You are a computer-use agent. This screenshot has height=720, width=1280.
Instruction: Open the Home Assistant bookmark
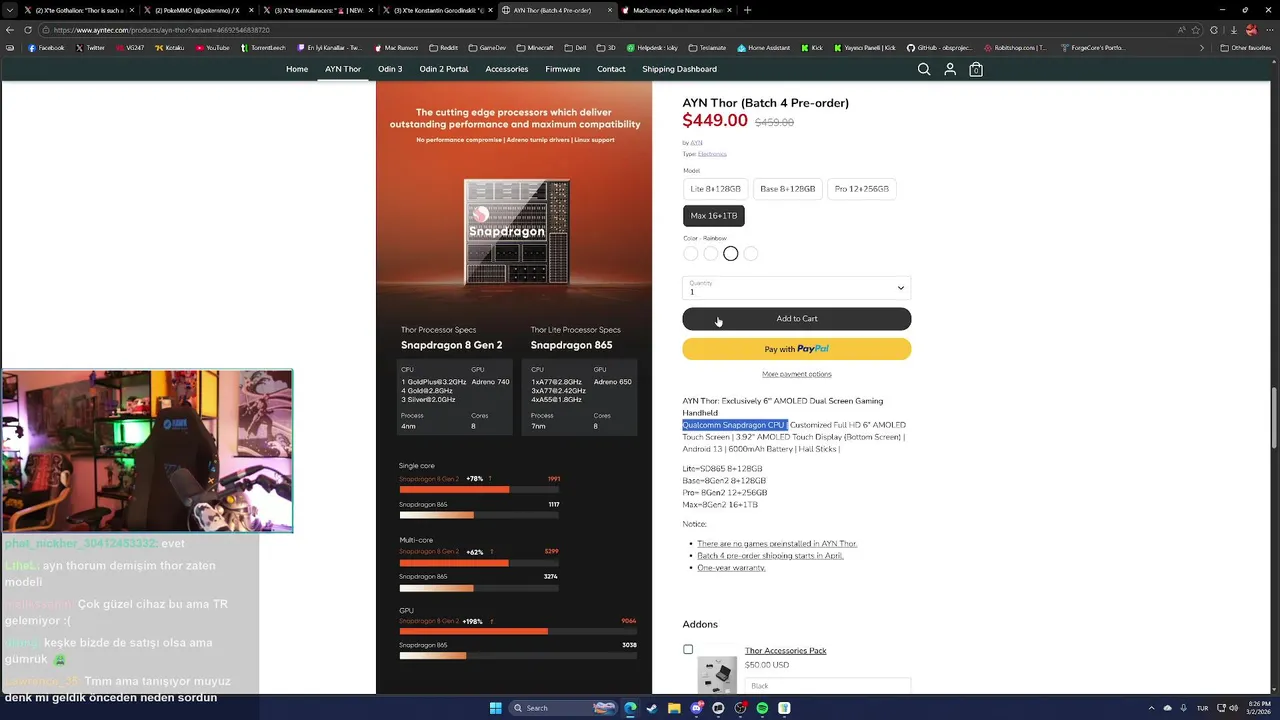762,47
